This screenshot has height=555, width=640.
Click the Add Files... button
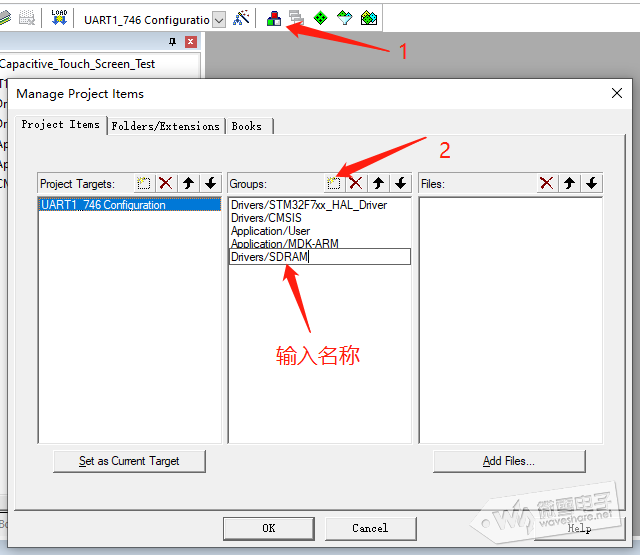coord(509,461)
